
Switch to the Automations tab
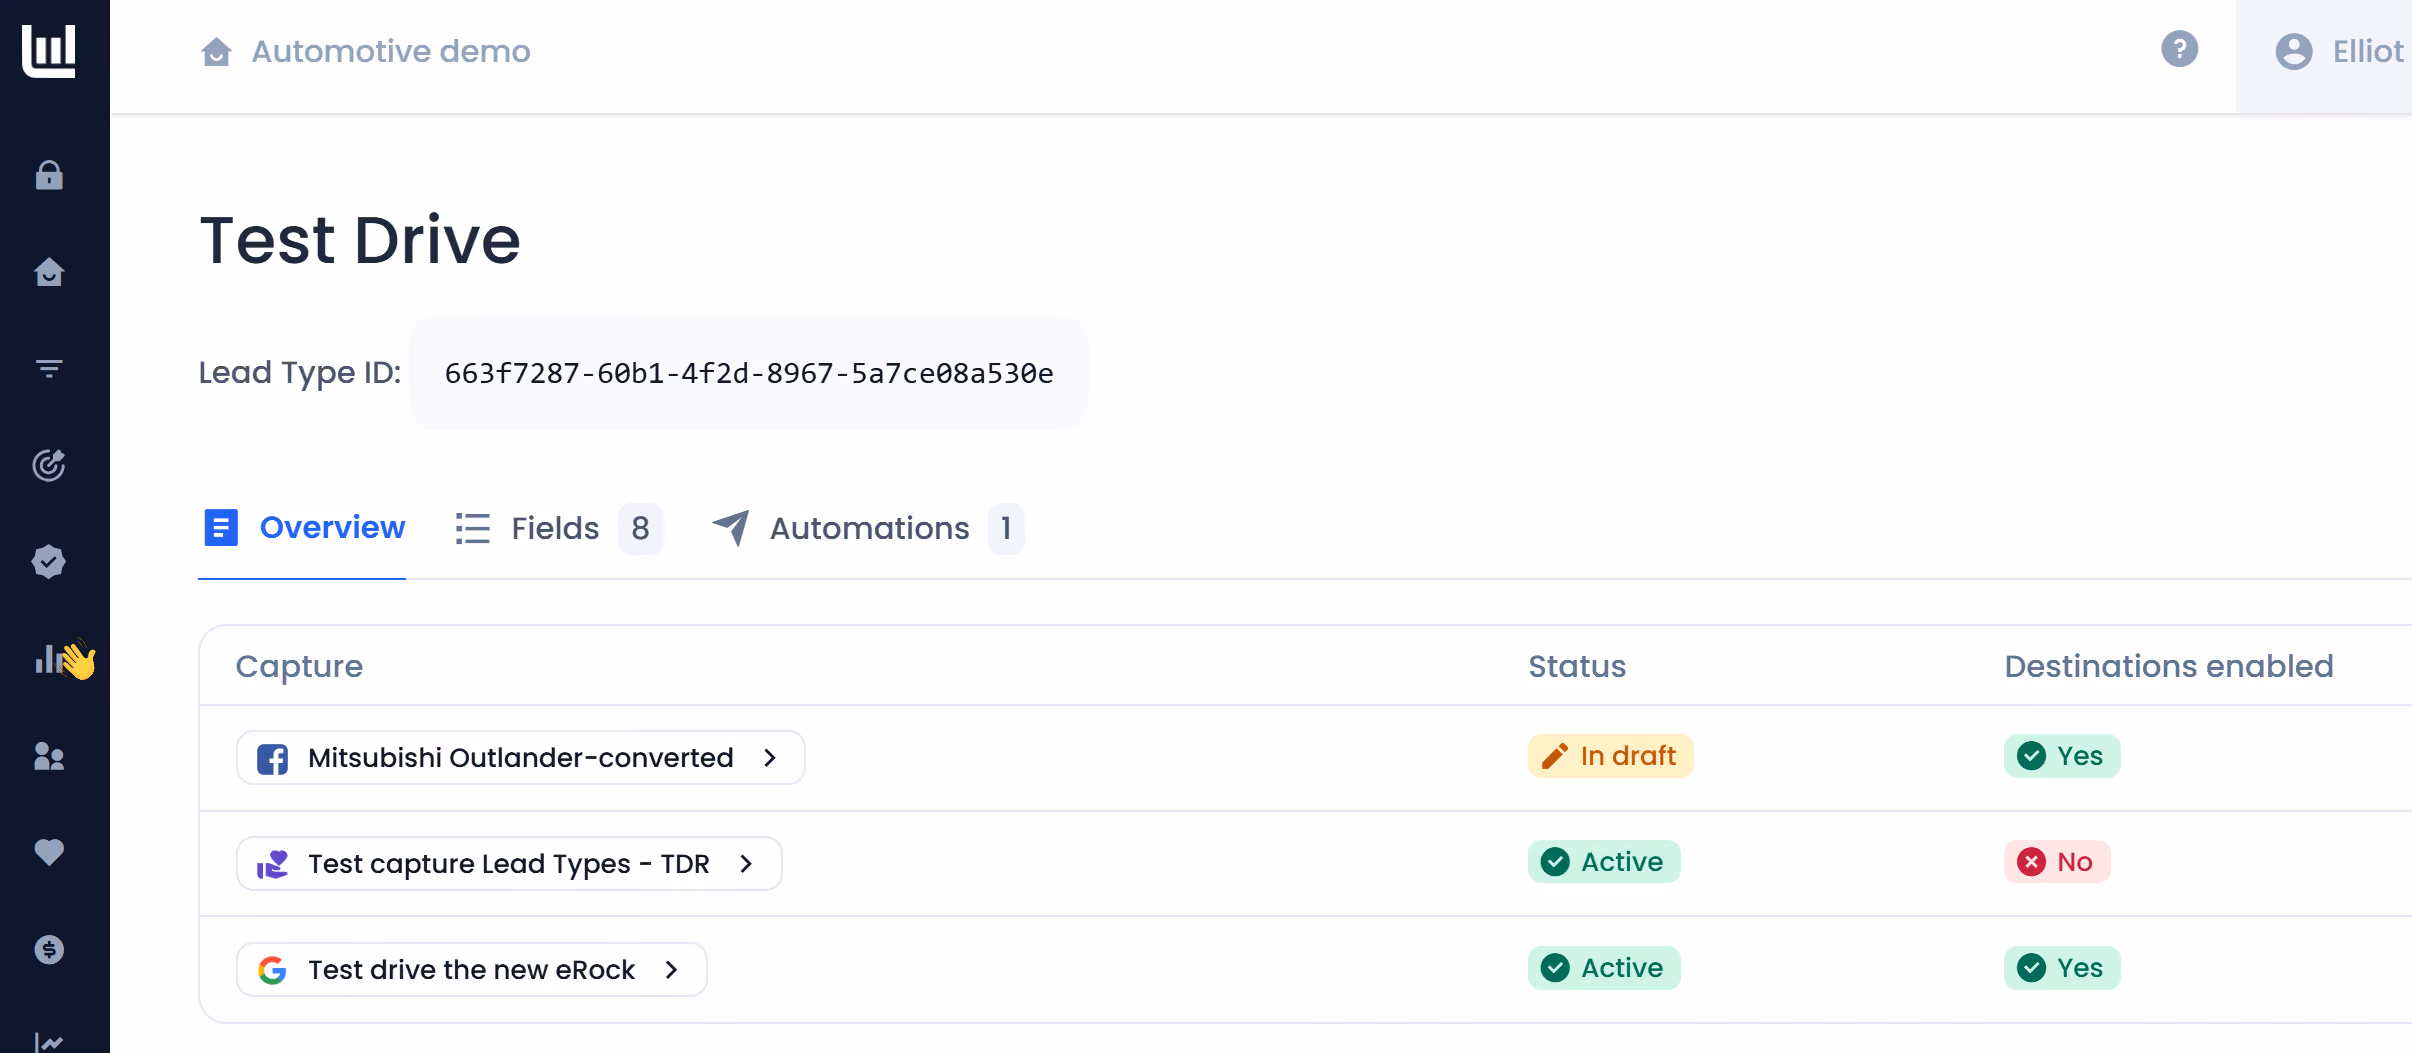[867, 528]
